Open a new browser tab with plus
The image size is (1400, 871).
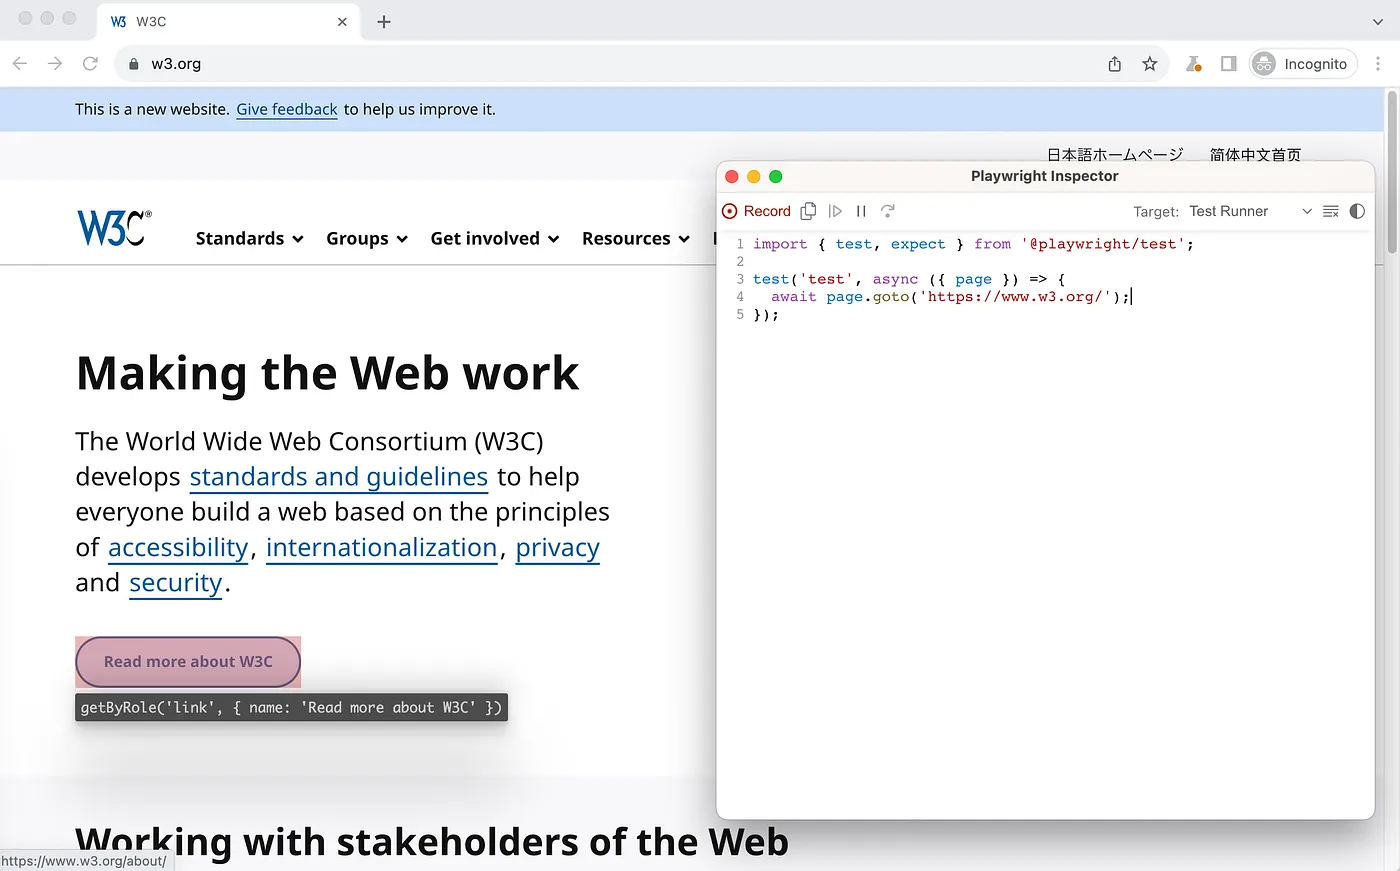pos(384,22)
